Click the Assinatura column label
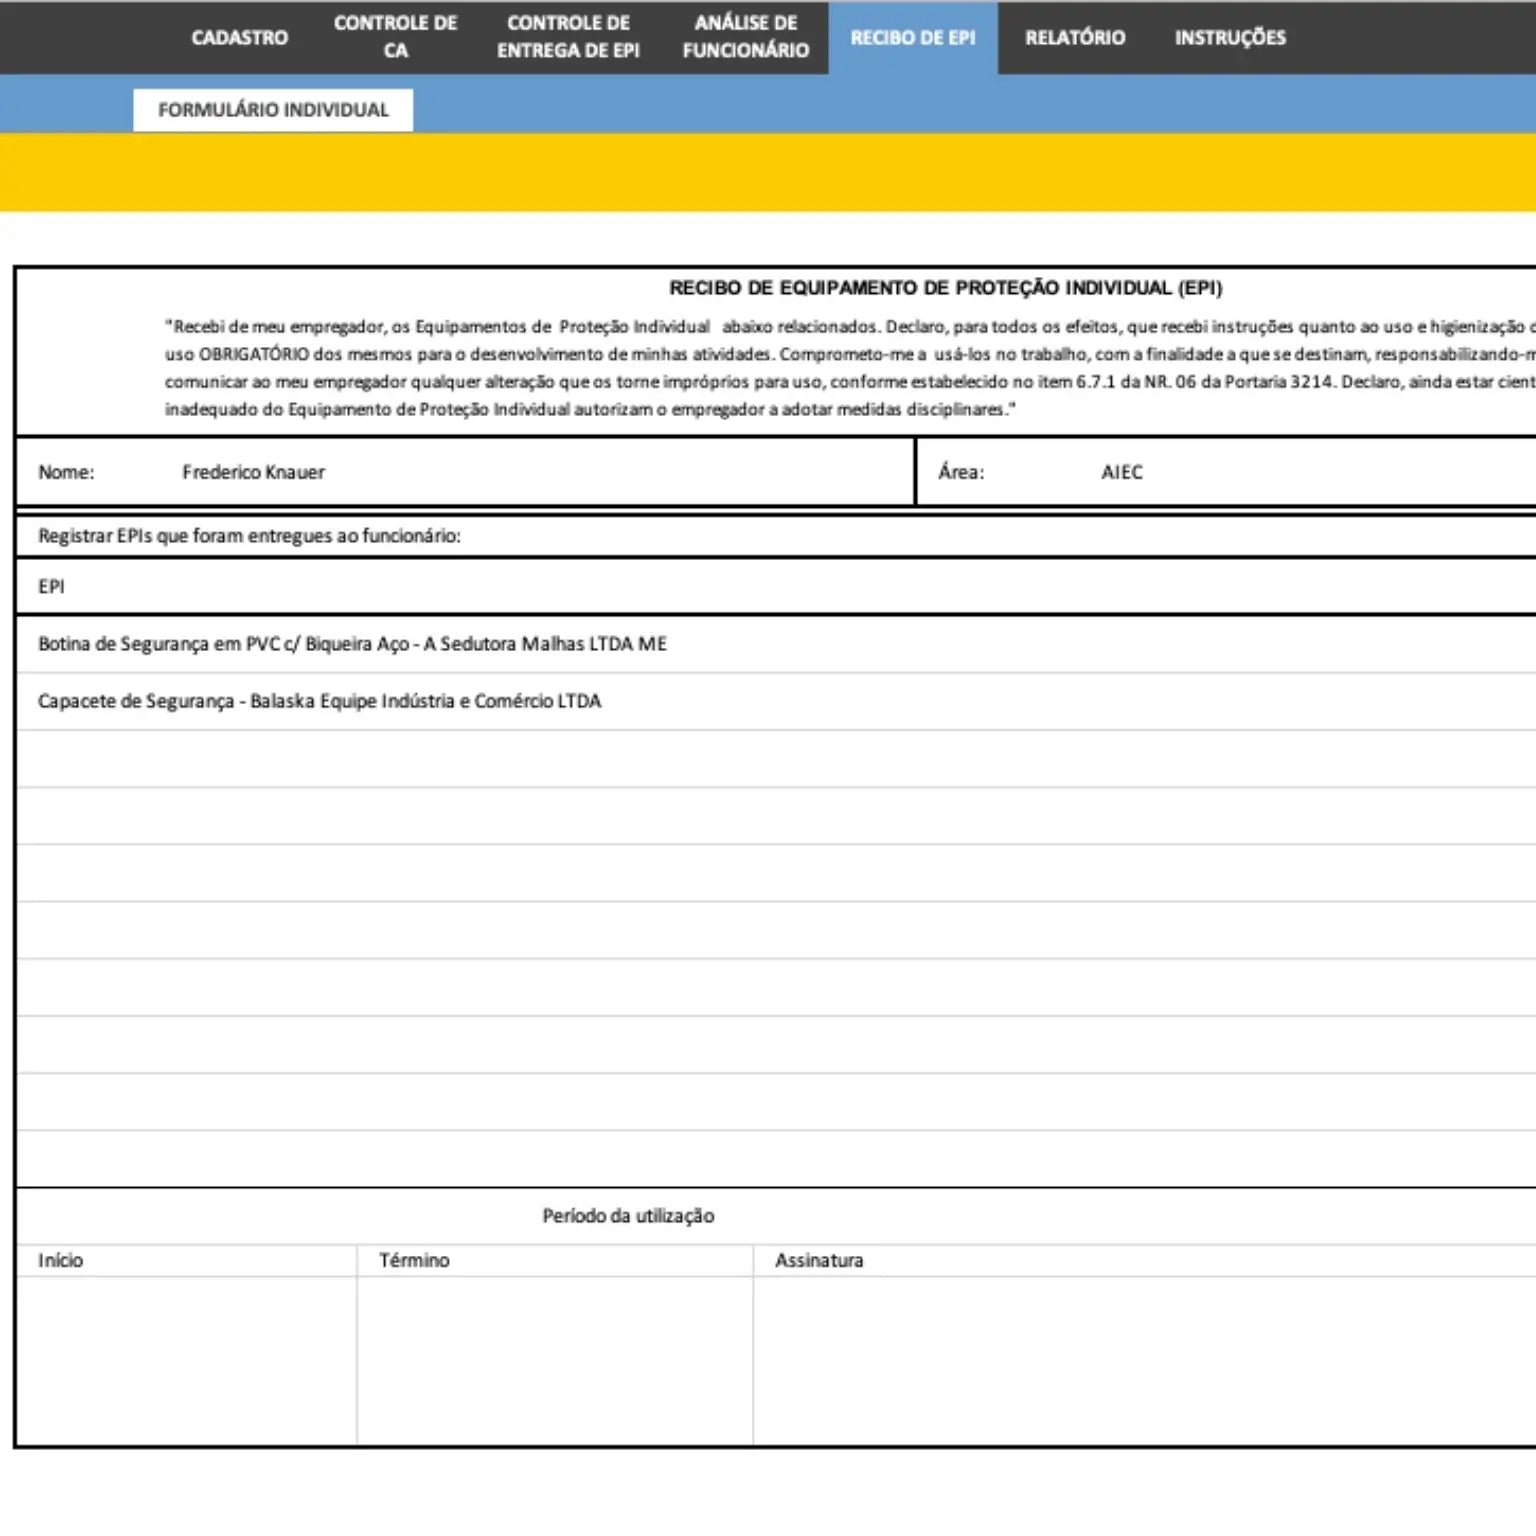The height and width of the screenshot is (1536, 1536). (x=819, y=1260)
